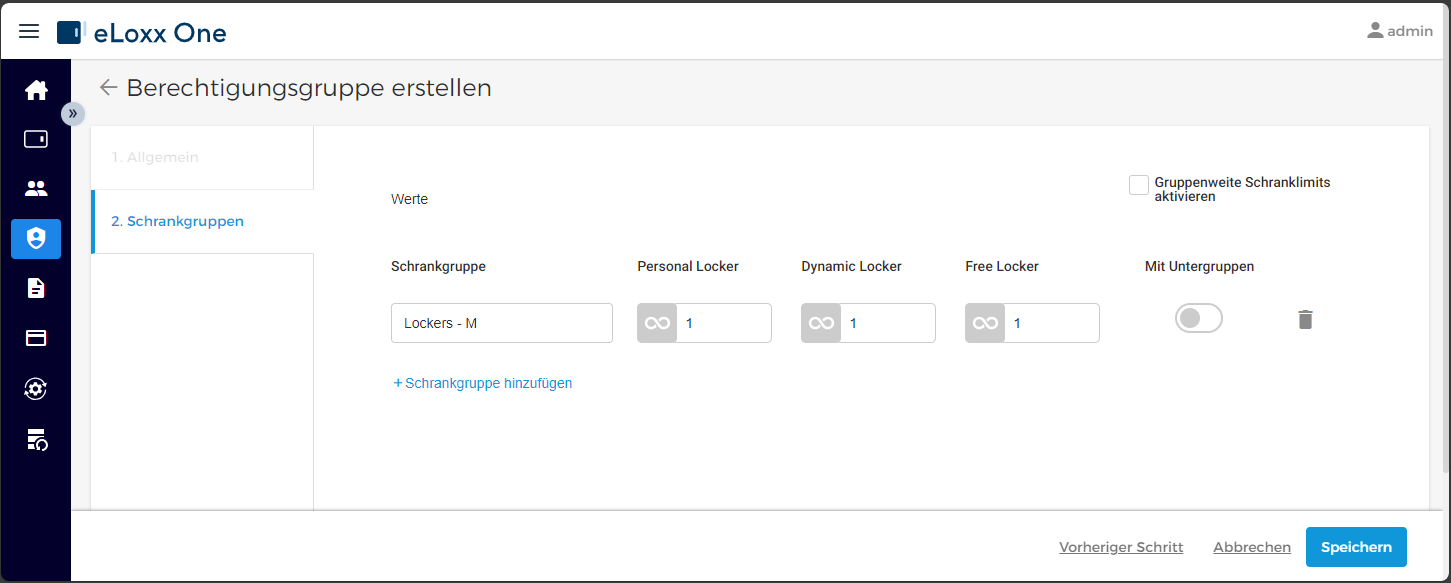Open the hamburger main menu
Screen dimensions: 1451x583
(29, 31)
